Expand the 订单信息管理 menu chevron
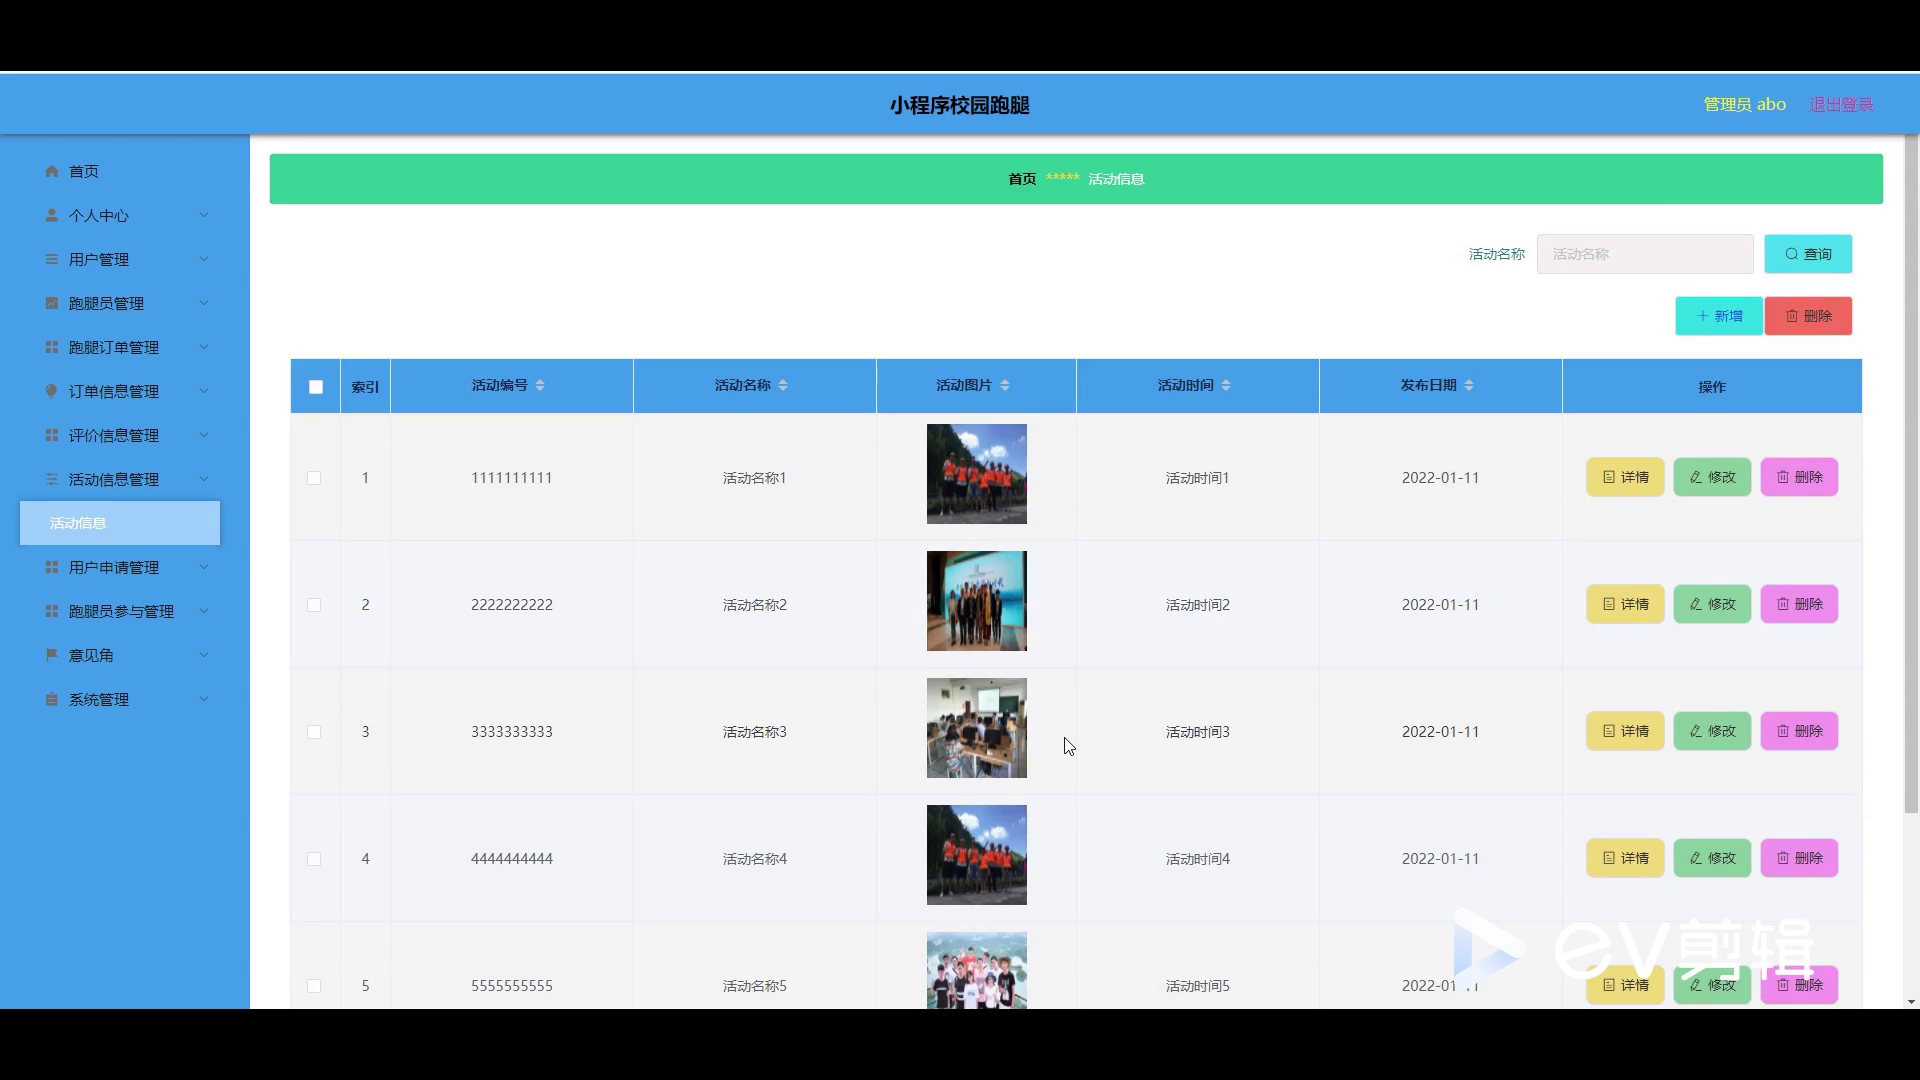The image size is (1920, 1080). point(204,391)
